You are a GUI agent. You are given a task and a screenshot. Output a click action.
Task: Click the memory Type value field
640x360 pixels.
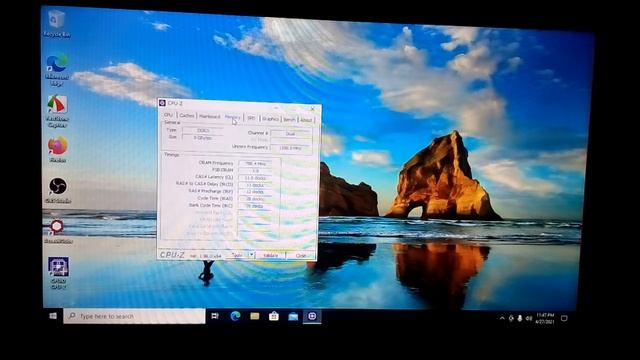tap(203, 131)
